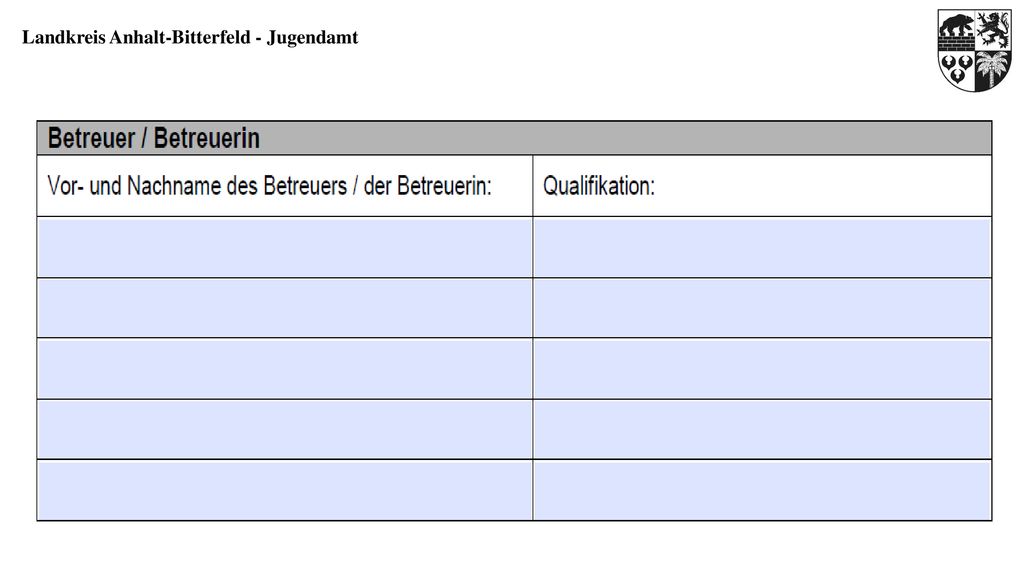Select second Betreuer name input field
The width and height of the screenshot is (1024, 576).
285,308
